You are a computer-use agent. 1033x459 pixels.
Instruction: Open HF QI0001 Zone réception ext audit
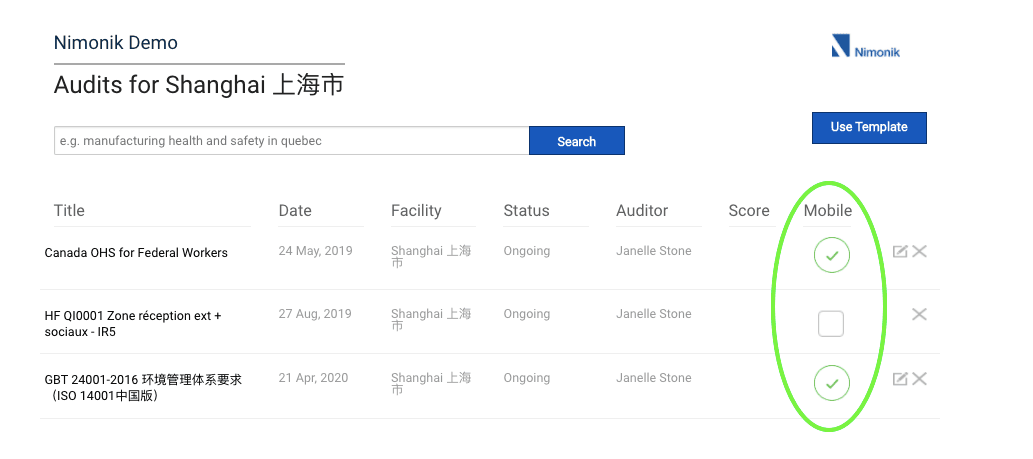pos(133,324)
